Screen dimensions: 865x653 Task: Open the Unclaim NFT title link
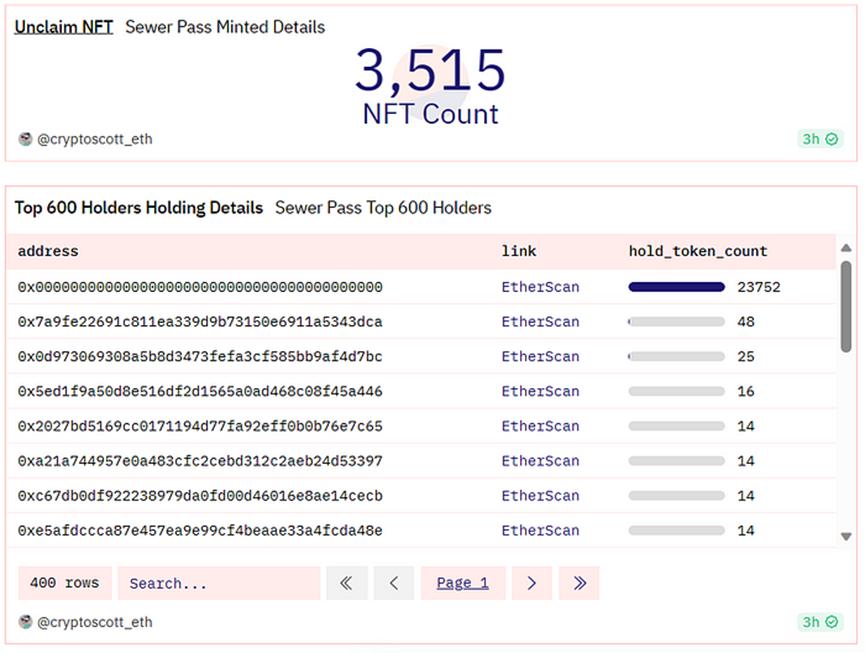point(64,27)
